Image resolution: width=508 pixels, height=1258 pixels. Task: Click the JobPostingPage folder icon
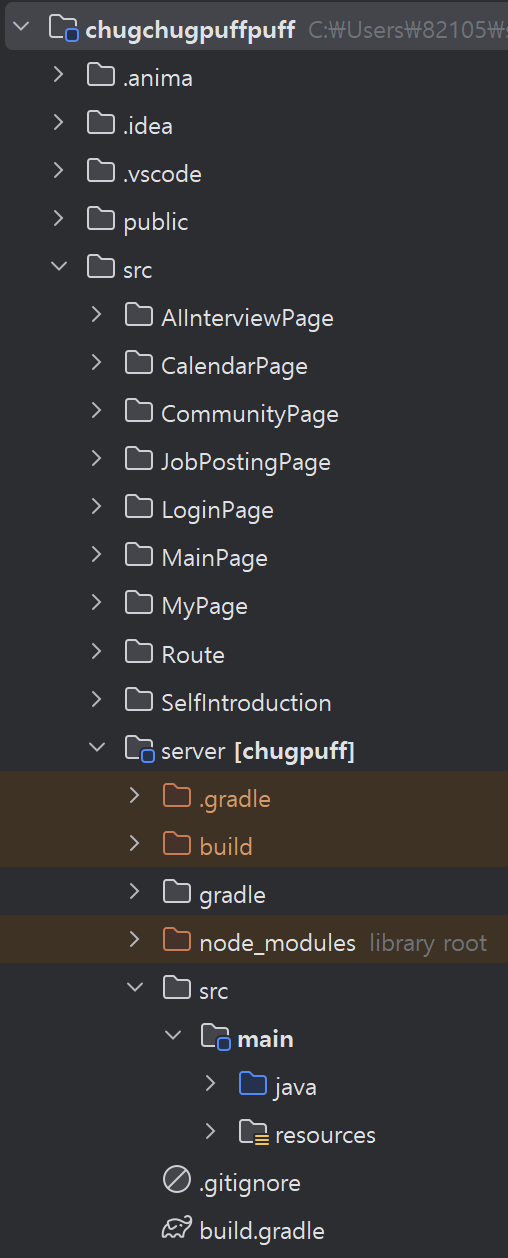139,460
